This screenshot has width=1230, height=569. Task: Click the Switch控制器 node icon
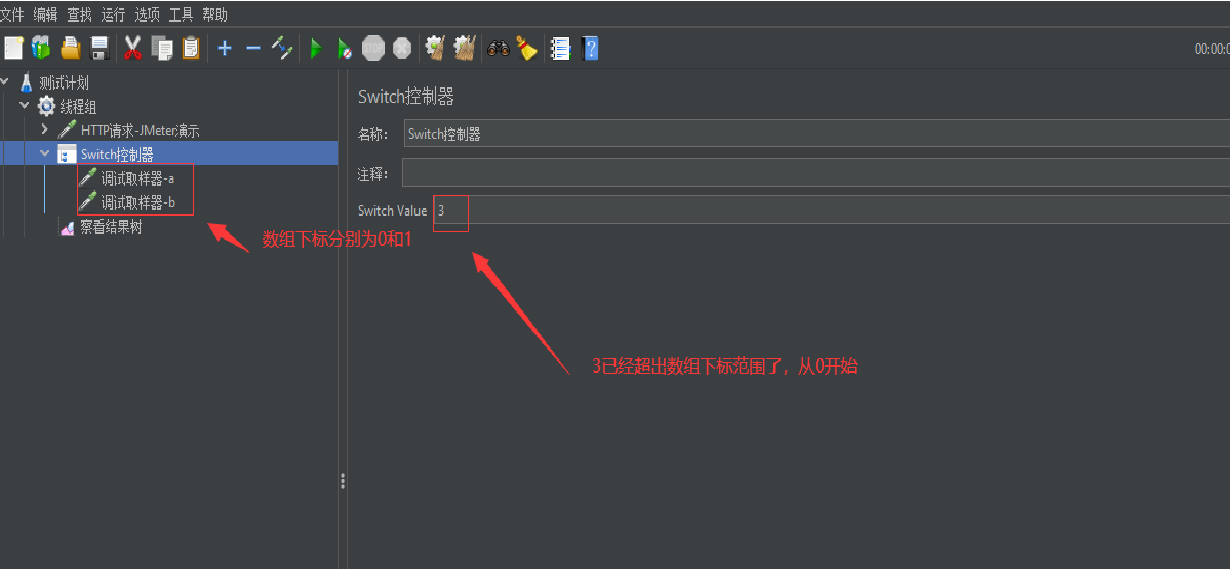click(67, 154)
